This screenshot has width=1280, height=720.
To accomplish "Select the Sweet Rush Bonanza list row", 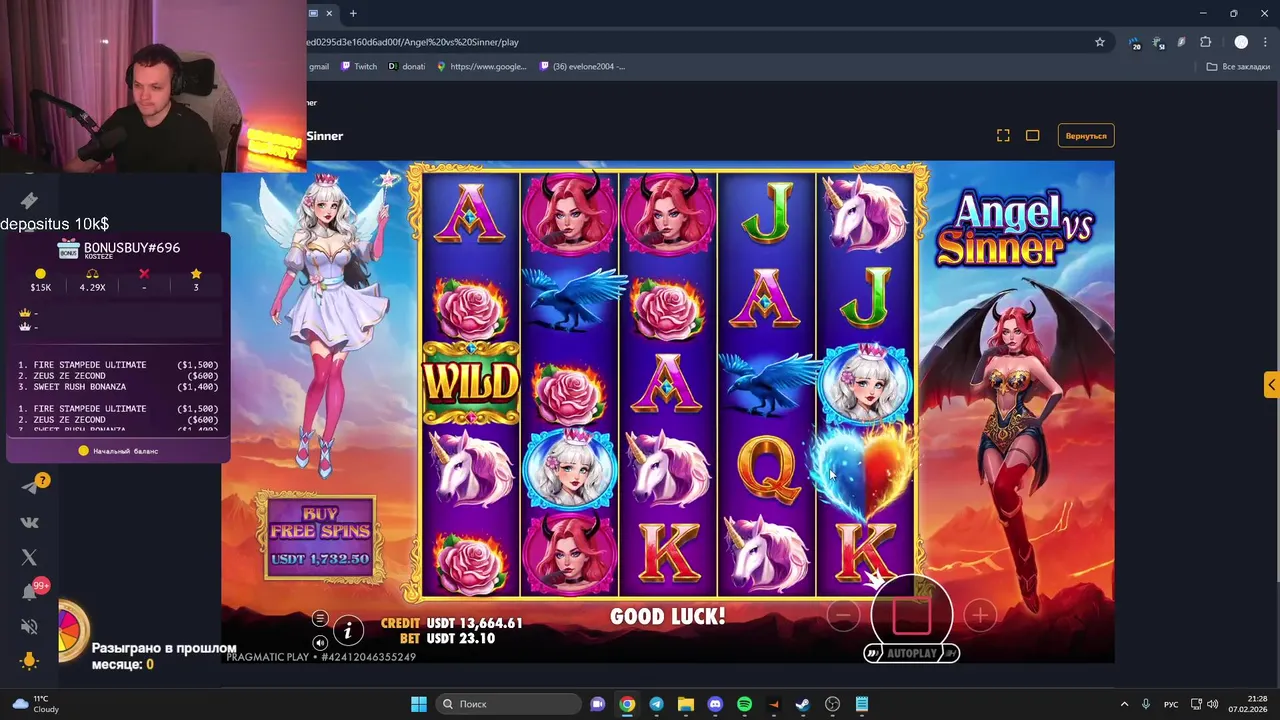I will pyautogui.click(x=118, y=386).
